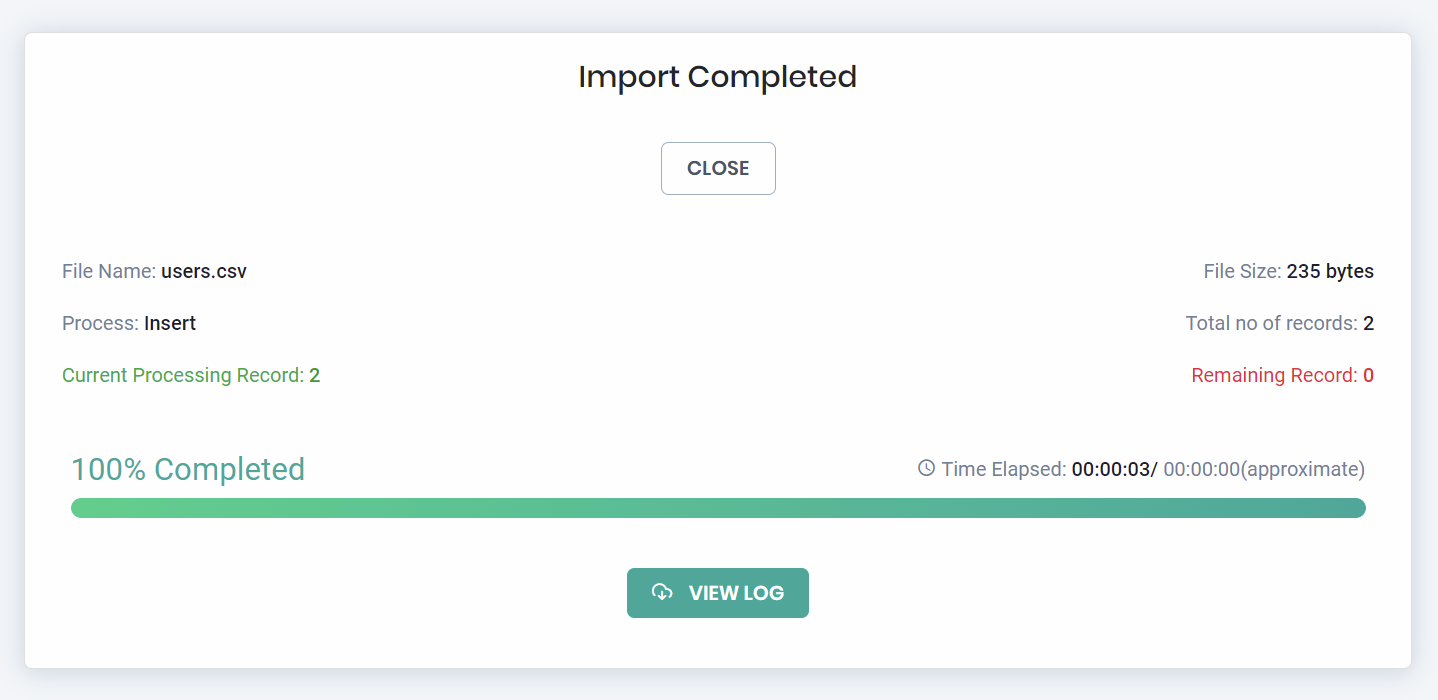The height and width of the screenshot is (700, 1438).
Task: Click the clock icon beside Time Elapsed
Action: tap(926, 468)
